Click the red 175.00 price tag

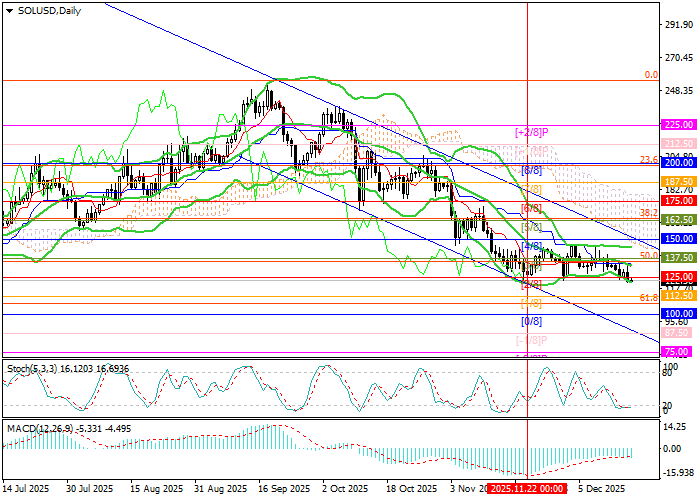(679, 200)
